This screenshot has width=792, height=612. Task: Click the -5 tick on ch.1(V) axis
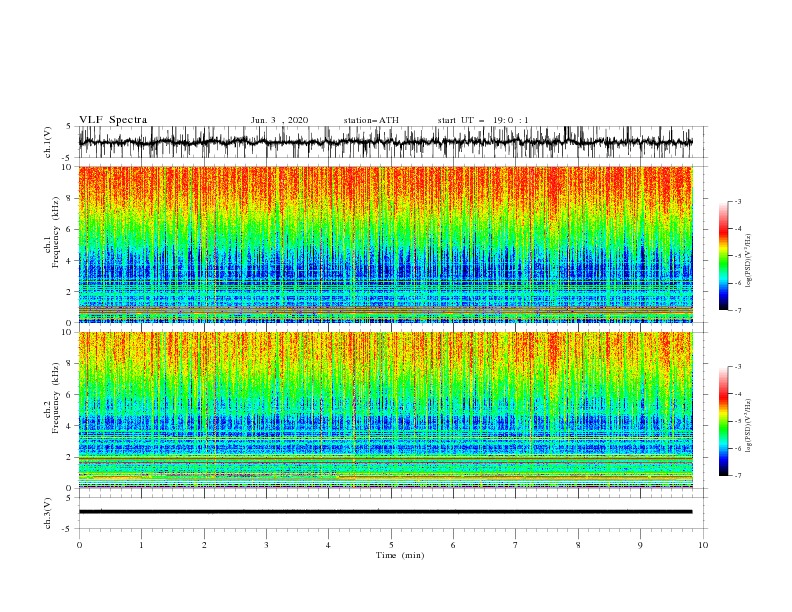coord(67,158)
